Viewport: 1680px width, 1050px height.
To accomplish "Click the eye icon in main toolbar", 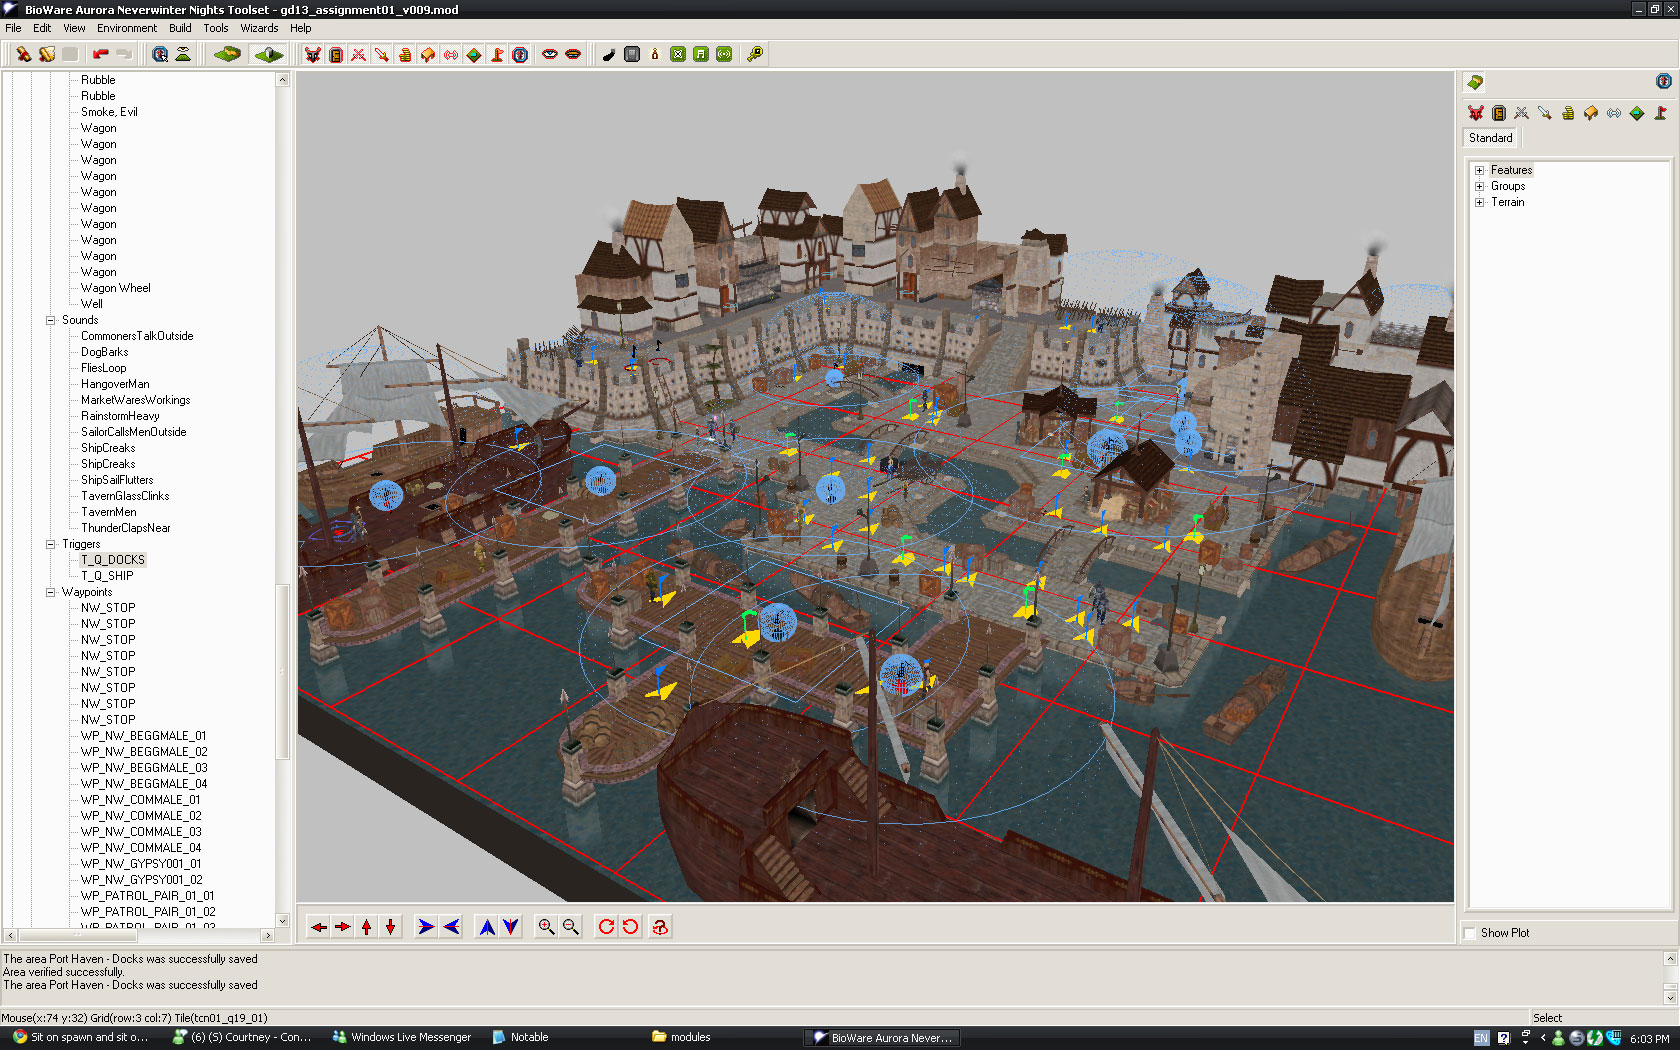I will [550, 54].
